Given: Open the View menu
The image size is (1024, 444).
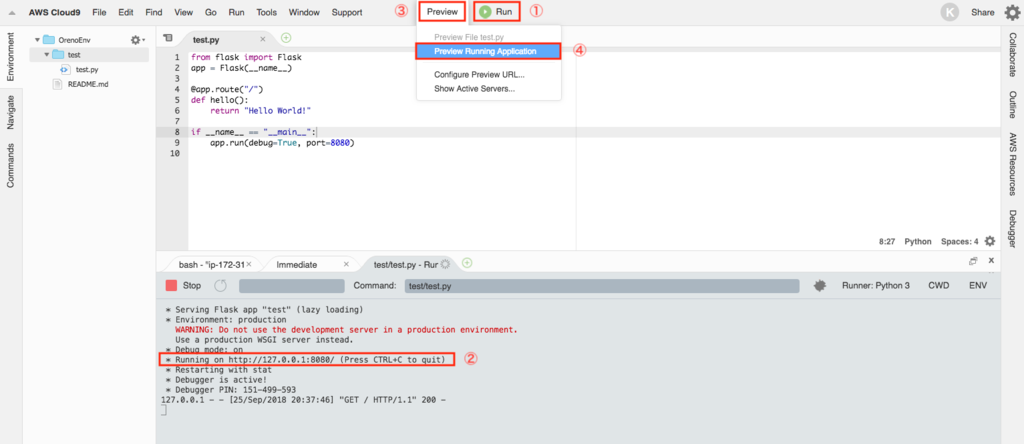Looking at the screenshot, I should coord(184,12).
